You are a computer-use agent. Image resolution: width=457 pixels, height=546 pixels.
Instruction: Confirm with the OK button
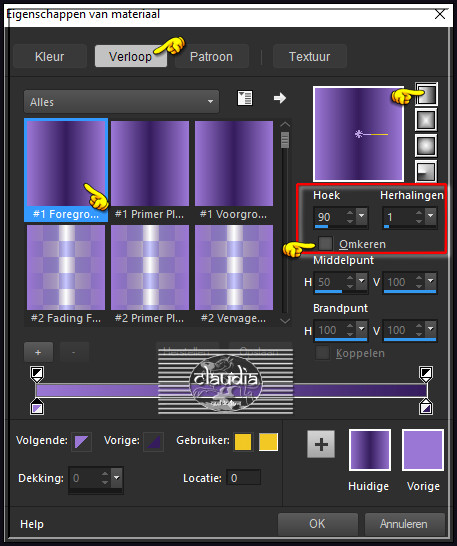[318, 524]
